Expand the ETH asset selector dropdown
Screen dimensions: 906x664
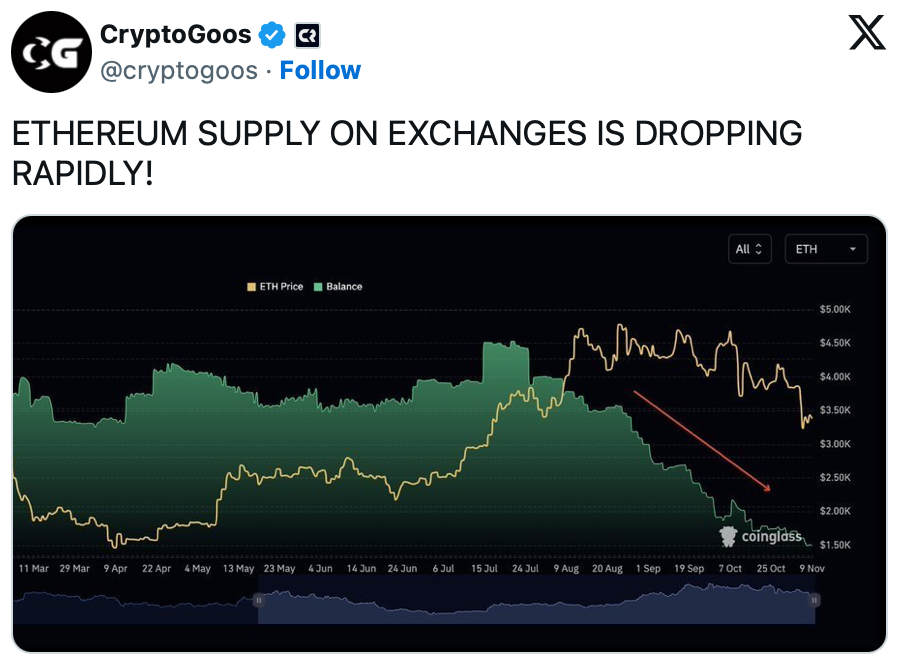click(826, 249)
